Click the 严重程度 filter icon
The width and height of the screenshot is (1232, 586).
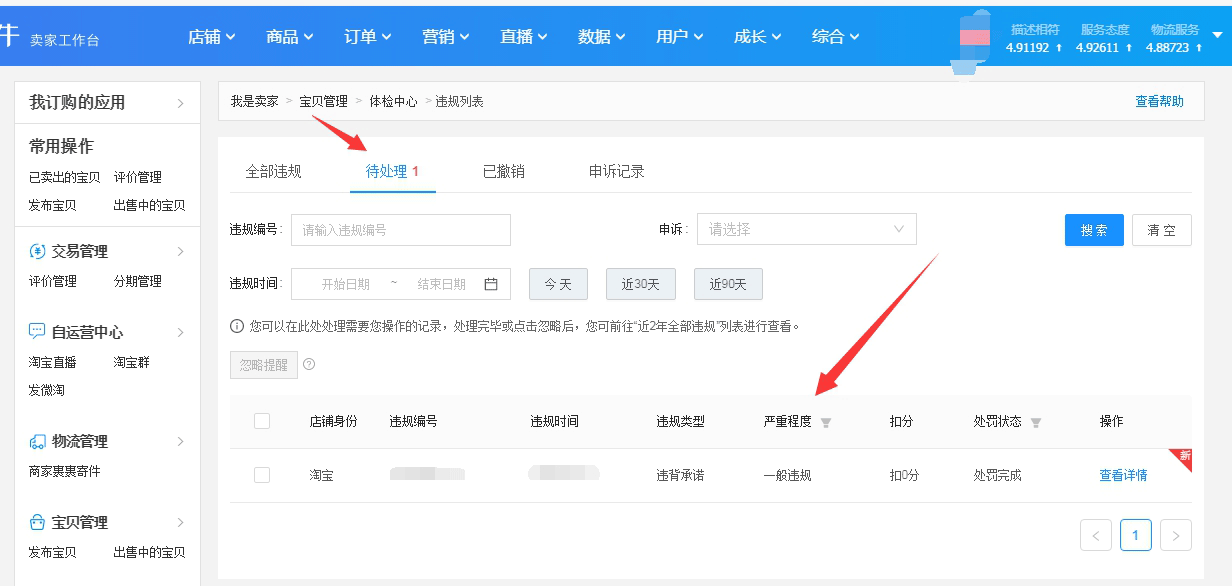(x=826, y=422)
